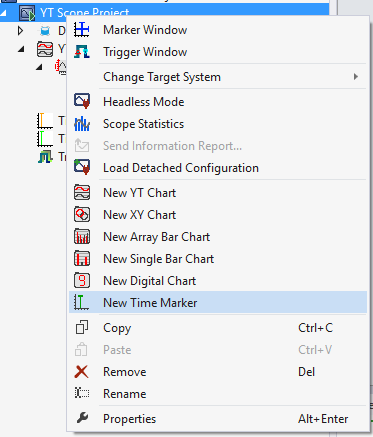Click the Ctrl+C shortcut label
This screenshot has height=437, width=373.
pos(315,328)
